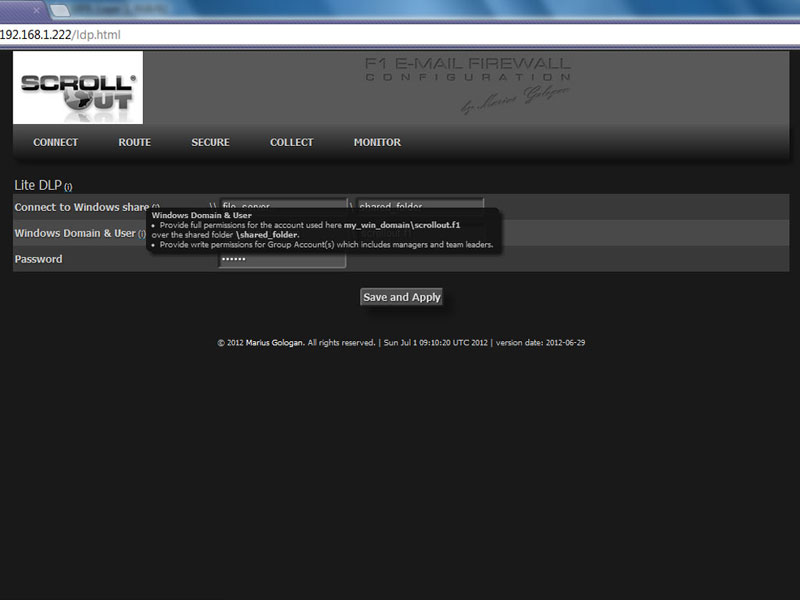800x600 pixels.
Task: Open the CONNECT menu
Action: [55, 142]
